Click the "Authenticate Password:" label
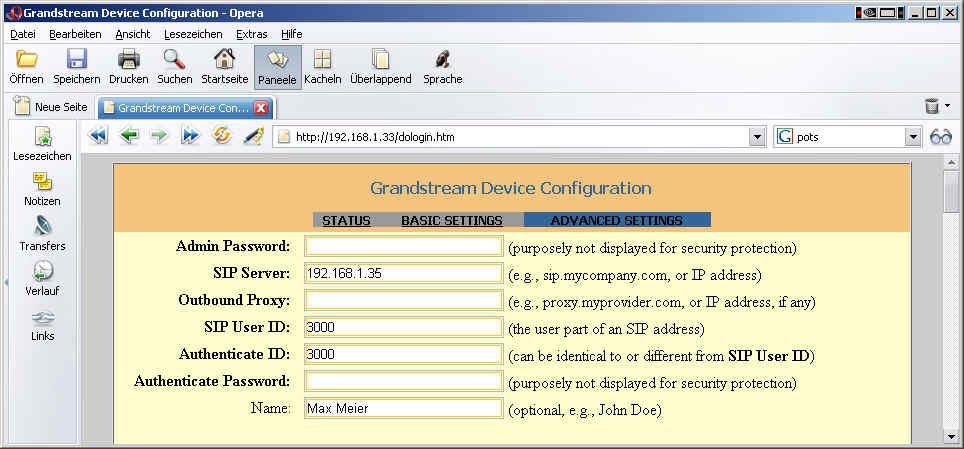This screenshot has width=964, height=449. [x=211, y=381]
